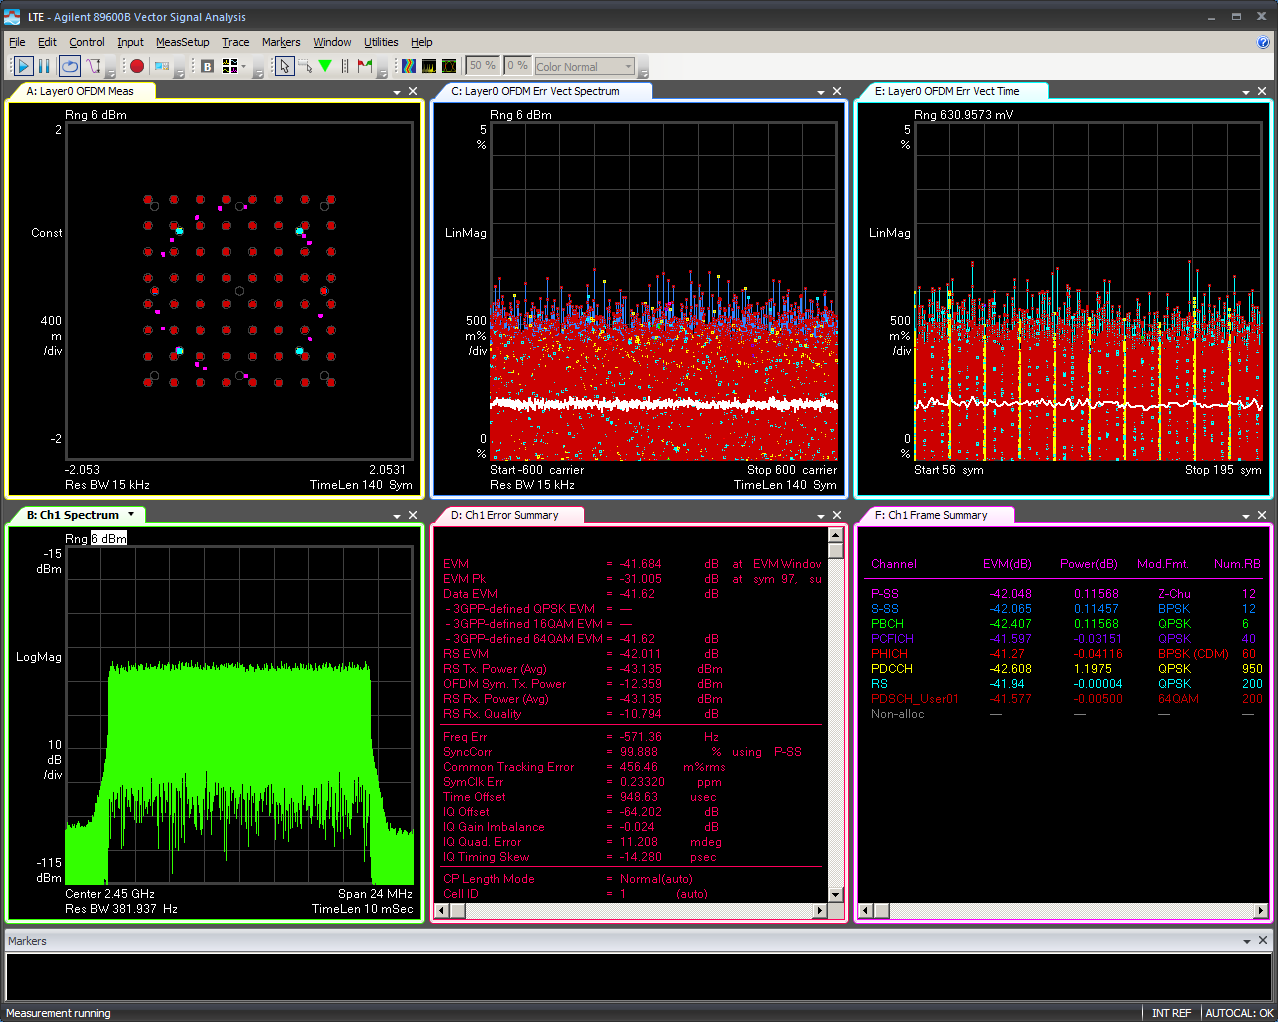Viewport: 1278px width, 1022px height.
Task: Click the 50 % field
Action: [x=483, y=66]
